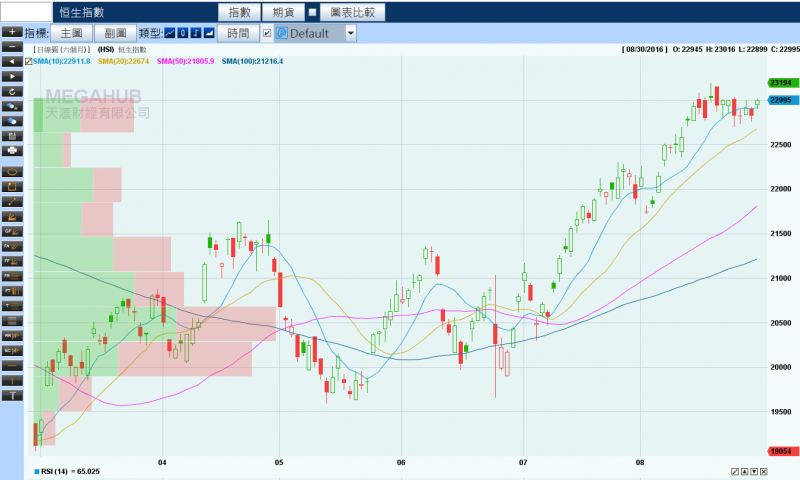Screen dimensions: 800x480
Task: Open the Default template dropdown arrow
Action: tap(350, 33)
